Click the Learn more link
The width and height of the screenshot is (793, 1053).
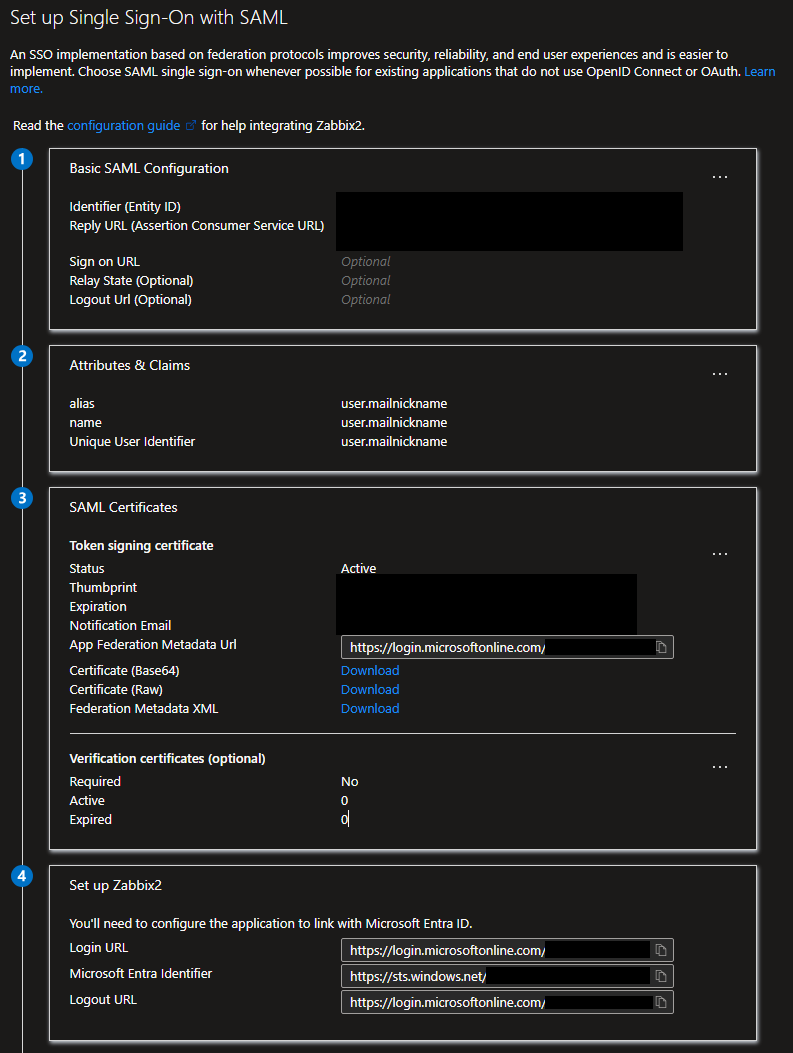[x=759, y=72]
